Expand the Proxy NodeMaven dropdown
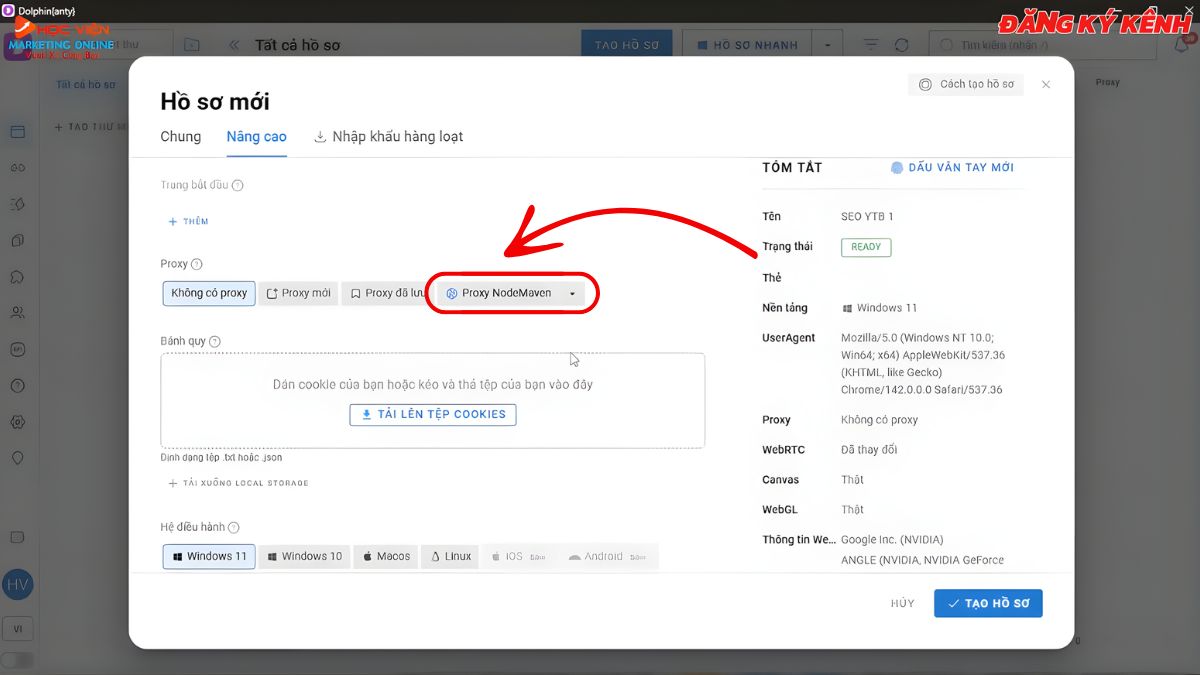 coord(572,294)
